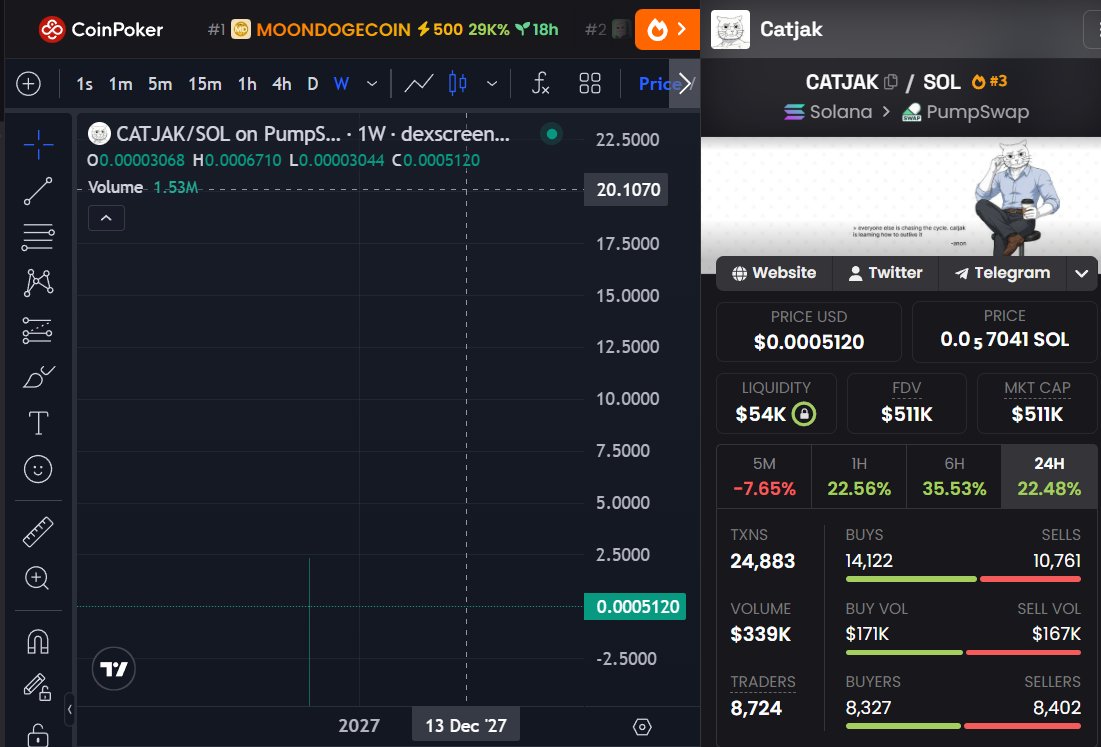Viewport: 1101px width, 747px height.
Task: Select the trend line drawing tool
Action: coord(38,191)
